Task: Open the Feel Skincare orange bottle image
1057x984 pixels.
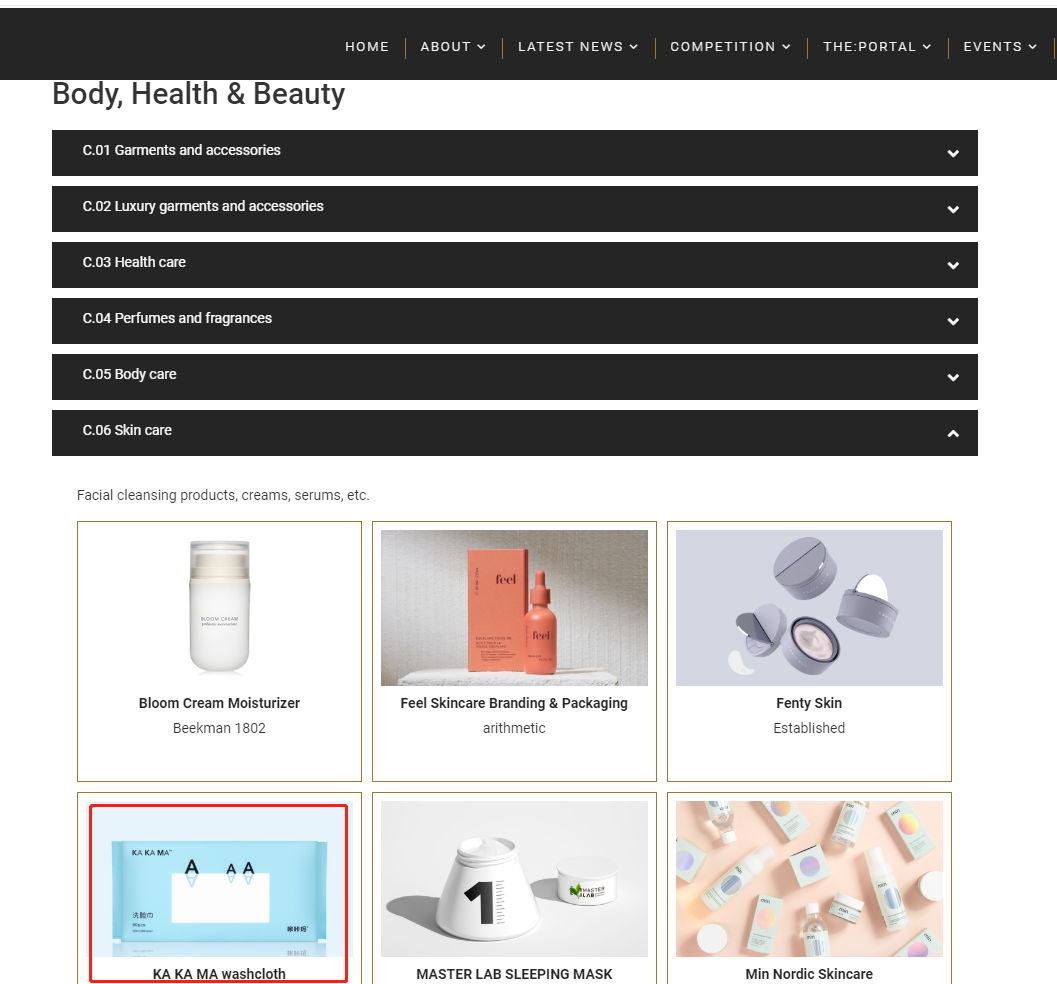Action: (x=514, y=607)
